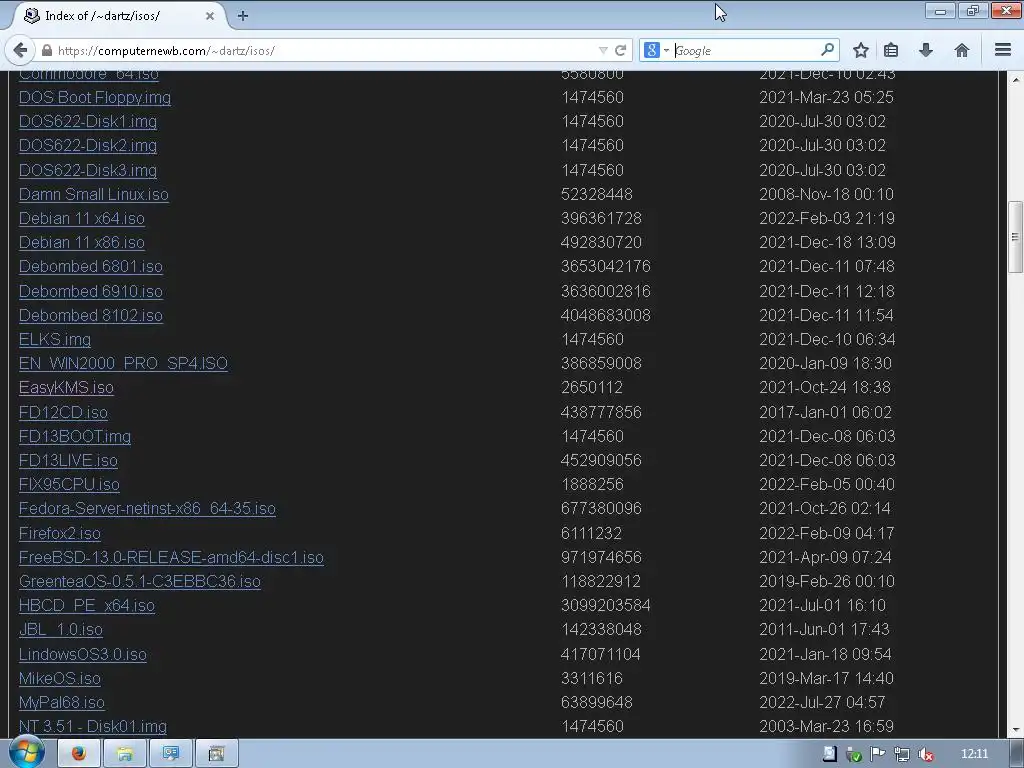Screen dimensions: 1024x768
Task: Open LindowsOS3.0.iso link
Action: pyautogui.click(x=82, y=654)
